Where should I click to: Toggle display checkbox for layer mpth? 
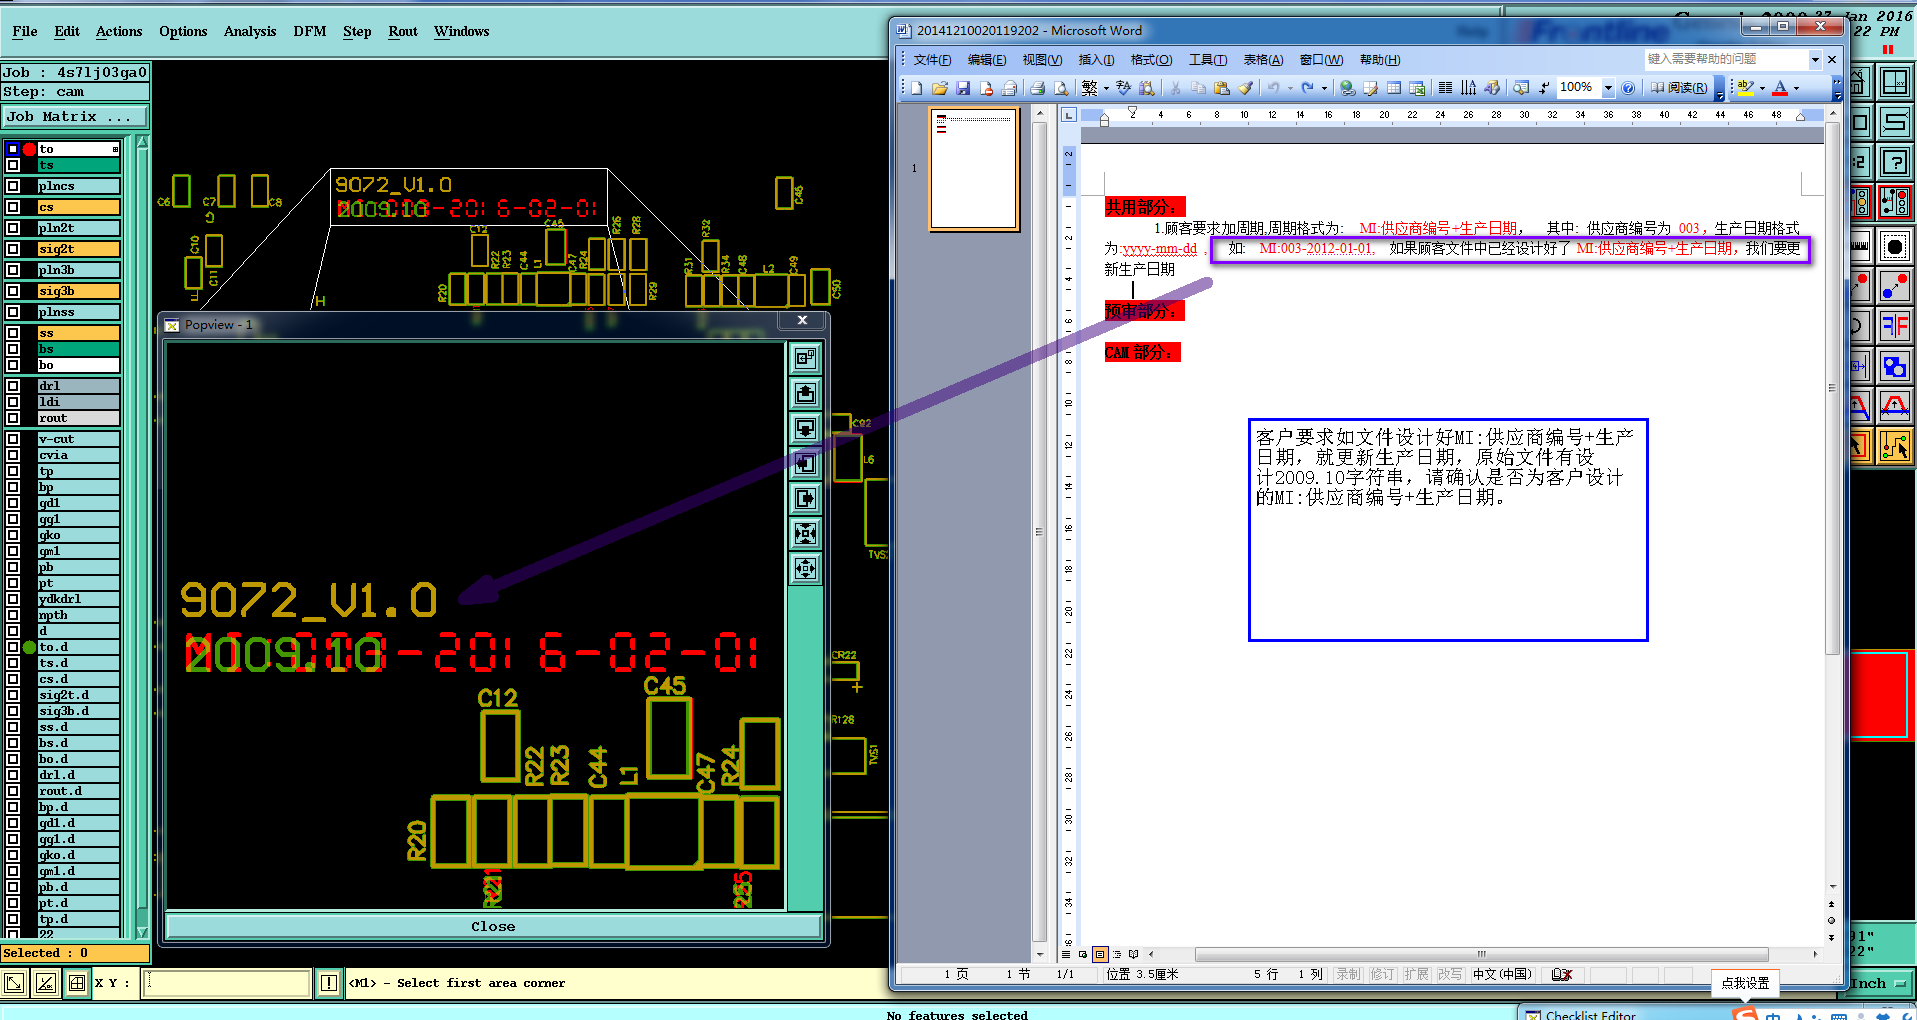click(x=13, y=615)
